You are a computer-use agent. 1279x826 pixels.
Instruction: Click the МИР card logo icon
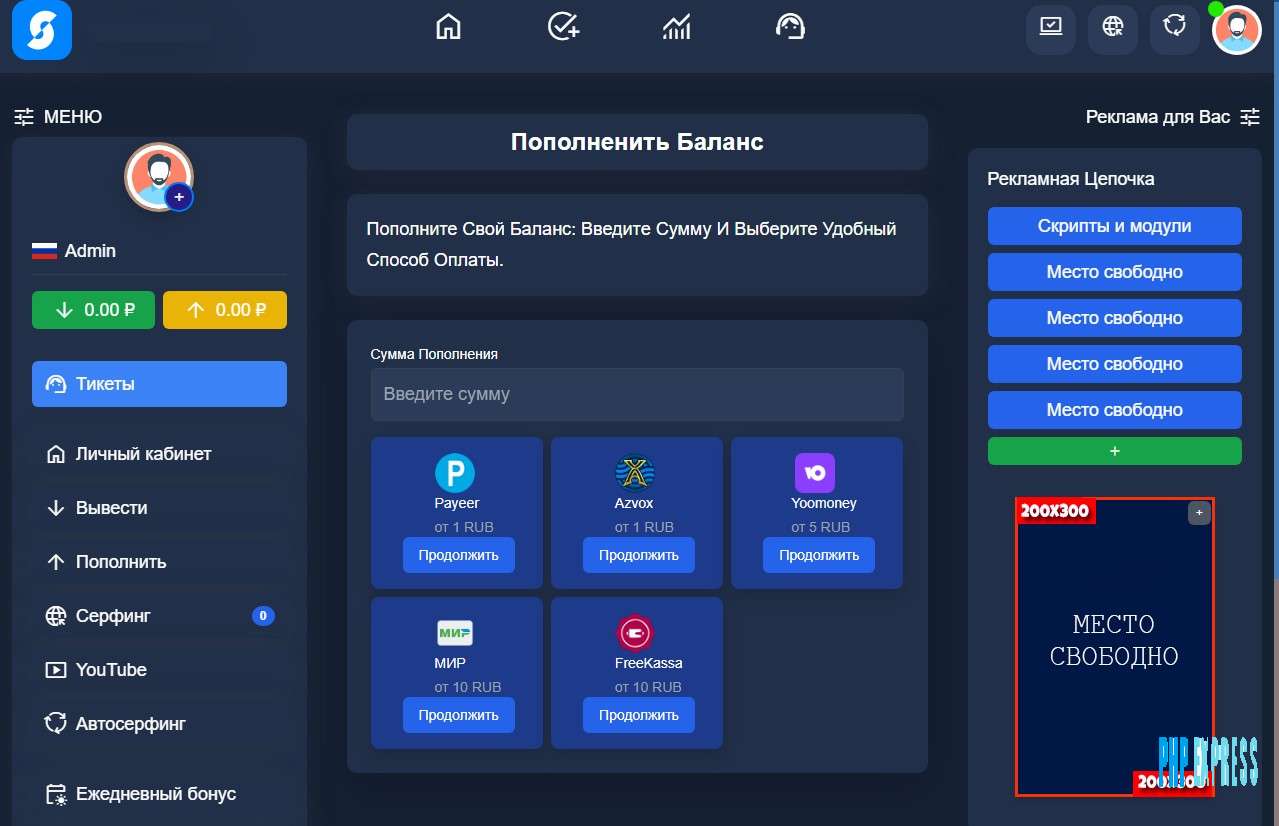tap(455, 633)
